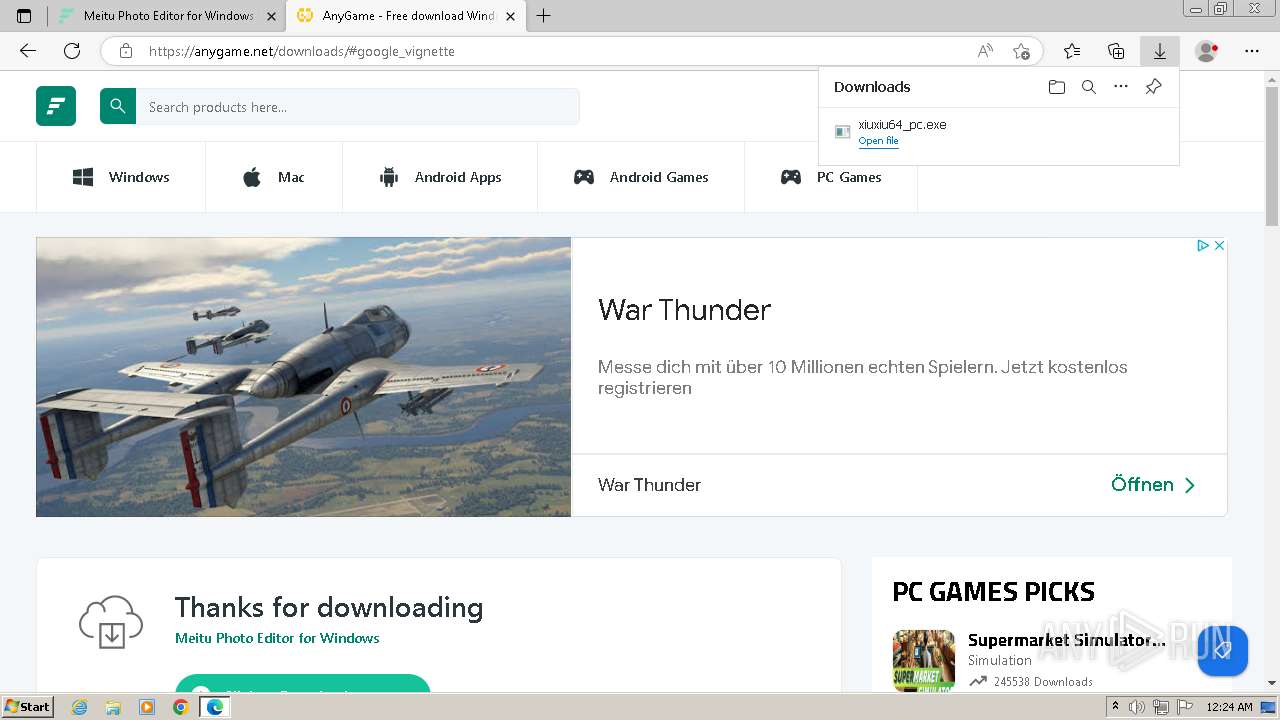Open Read aloud in address bar

coord(985,51)
